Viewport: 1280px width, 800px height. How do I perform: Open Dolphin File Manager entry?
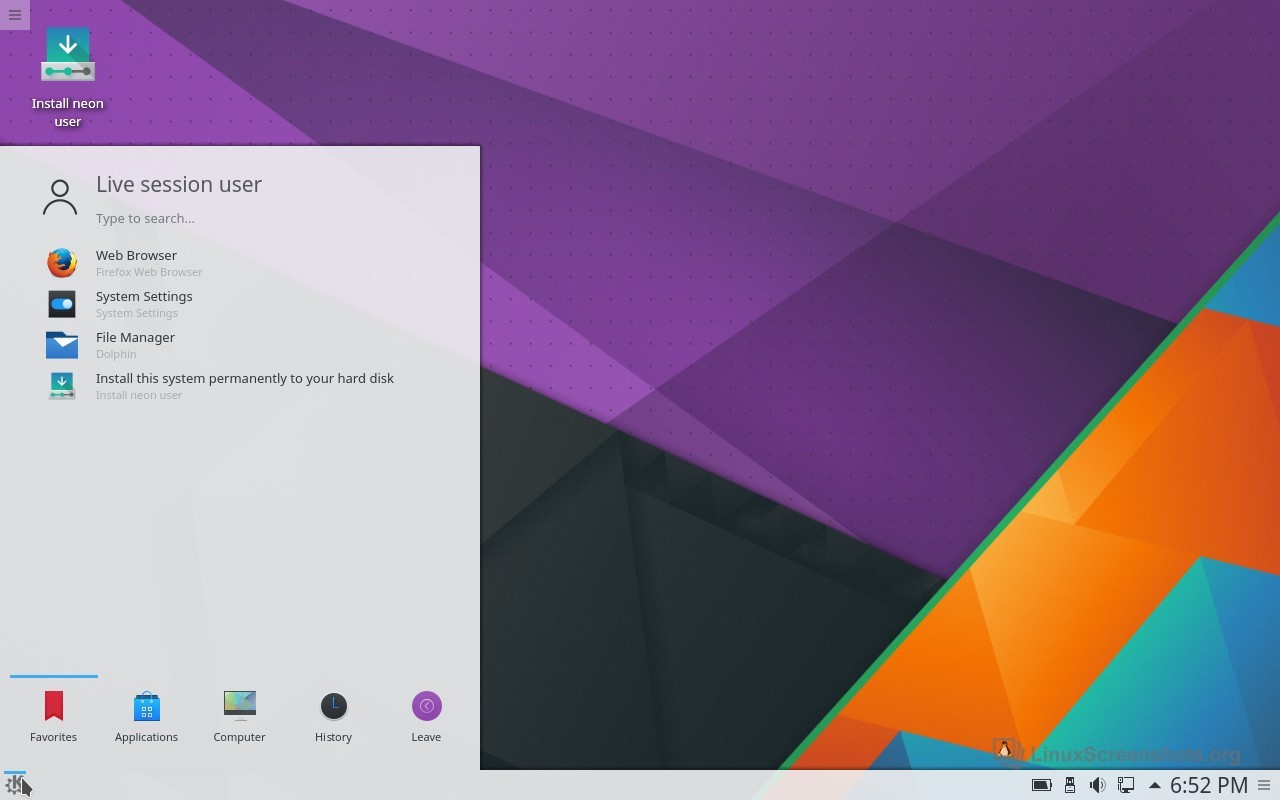pyautogui.click(x=135, y=344)
